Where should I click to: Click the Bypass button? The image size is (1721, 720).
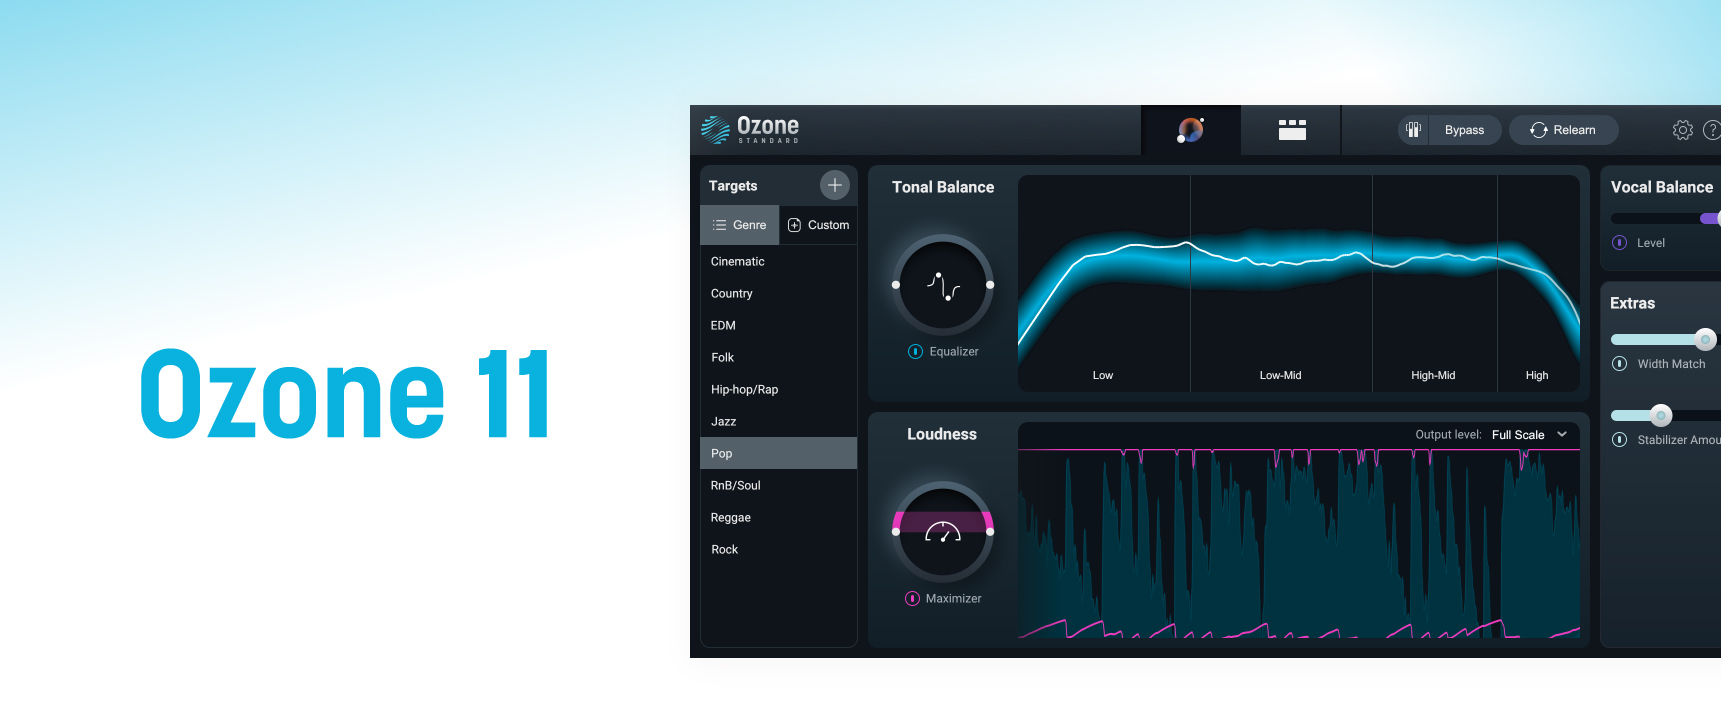[x=1464, y=130]
